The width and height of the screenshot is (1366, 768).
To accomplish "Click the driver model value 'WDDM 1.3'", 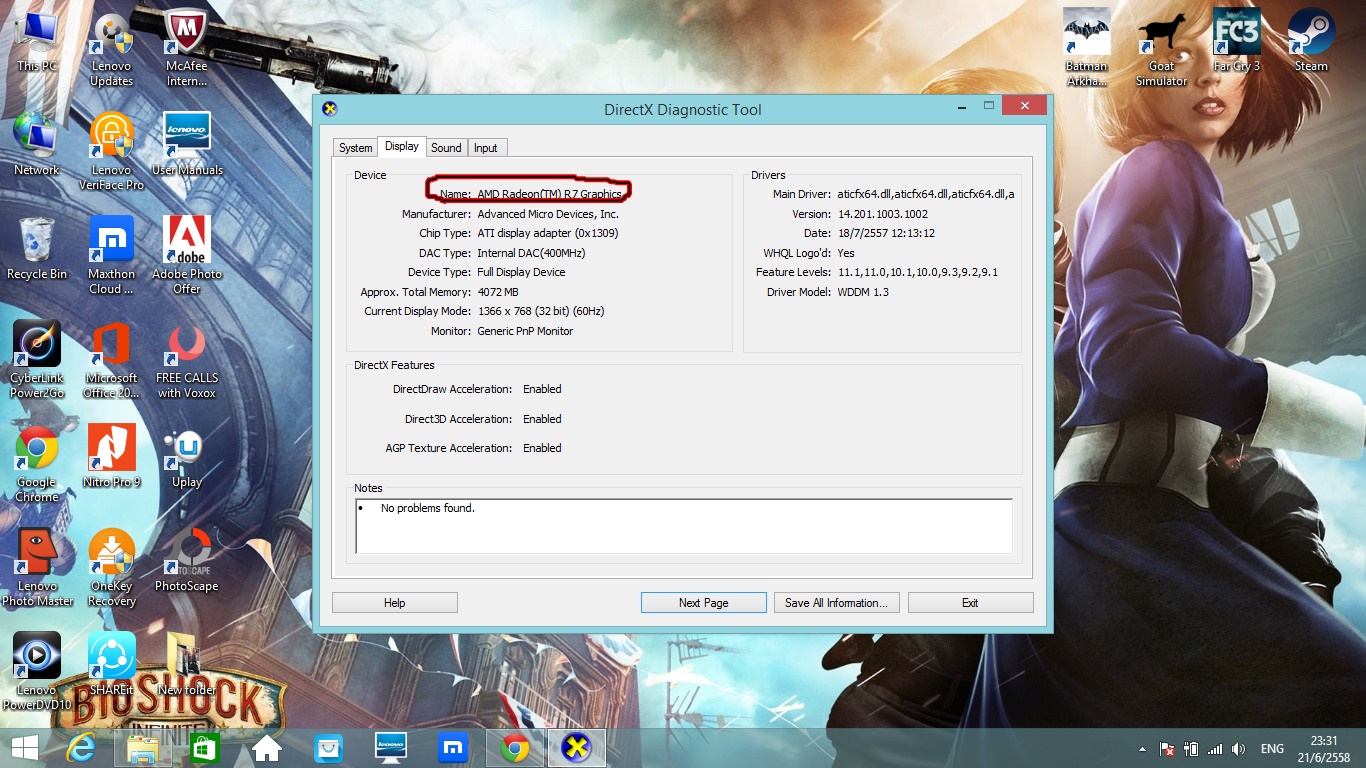I will [863, 292].
